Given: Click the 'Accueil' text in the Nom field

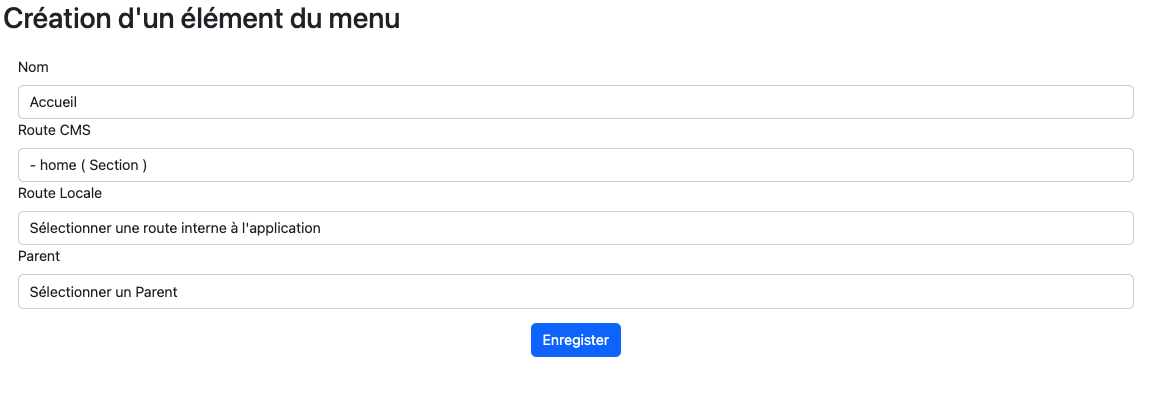Looking at the screenshot, I should pyautogui.click(x=54, y=102).
